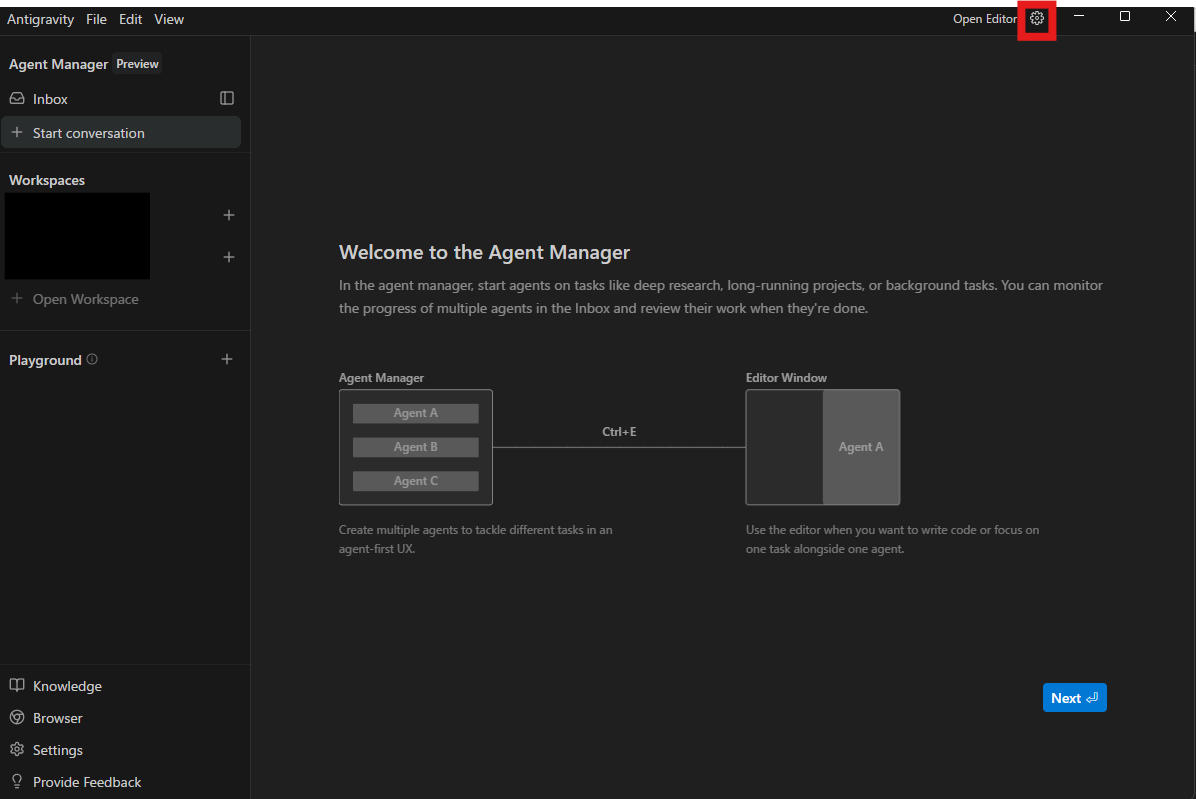
Task: Toggle the sidebar panel icon beside Inbox
Action: point(227,98)
